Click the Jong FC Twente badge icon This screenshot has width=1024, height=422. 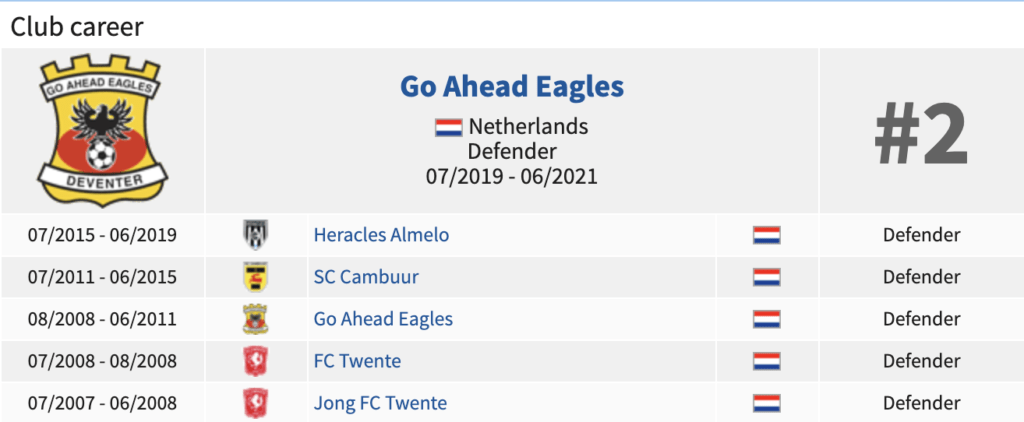tap(255, 403)
